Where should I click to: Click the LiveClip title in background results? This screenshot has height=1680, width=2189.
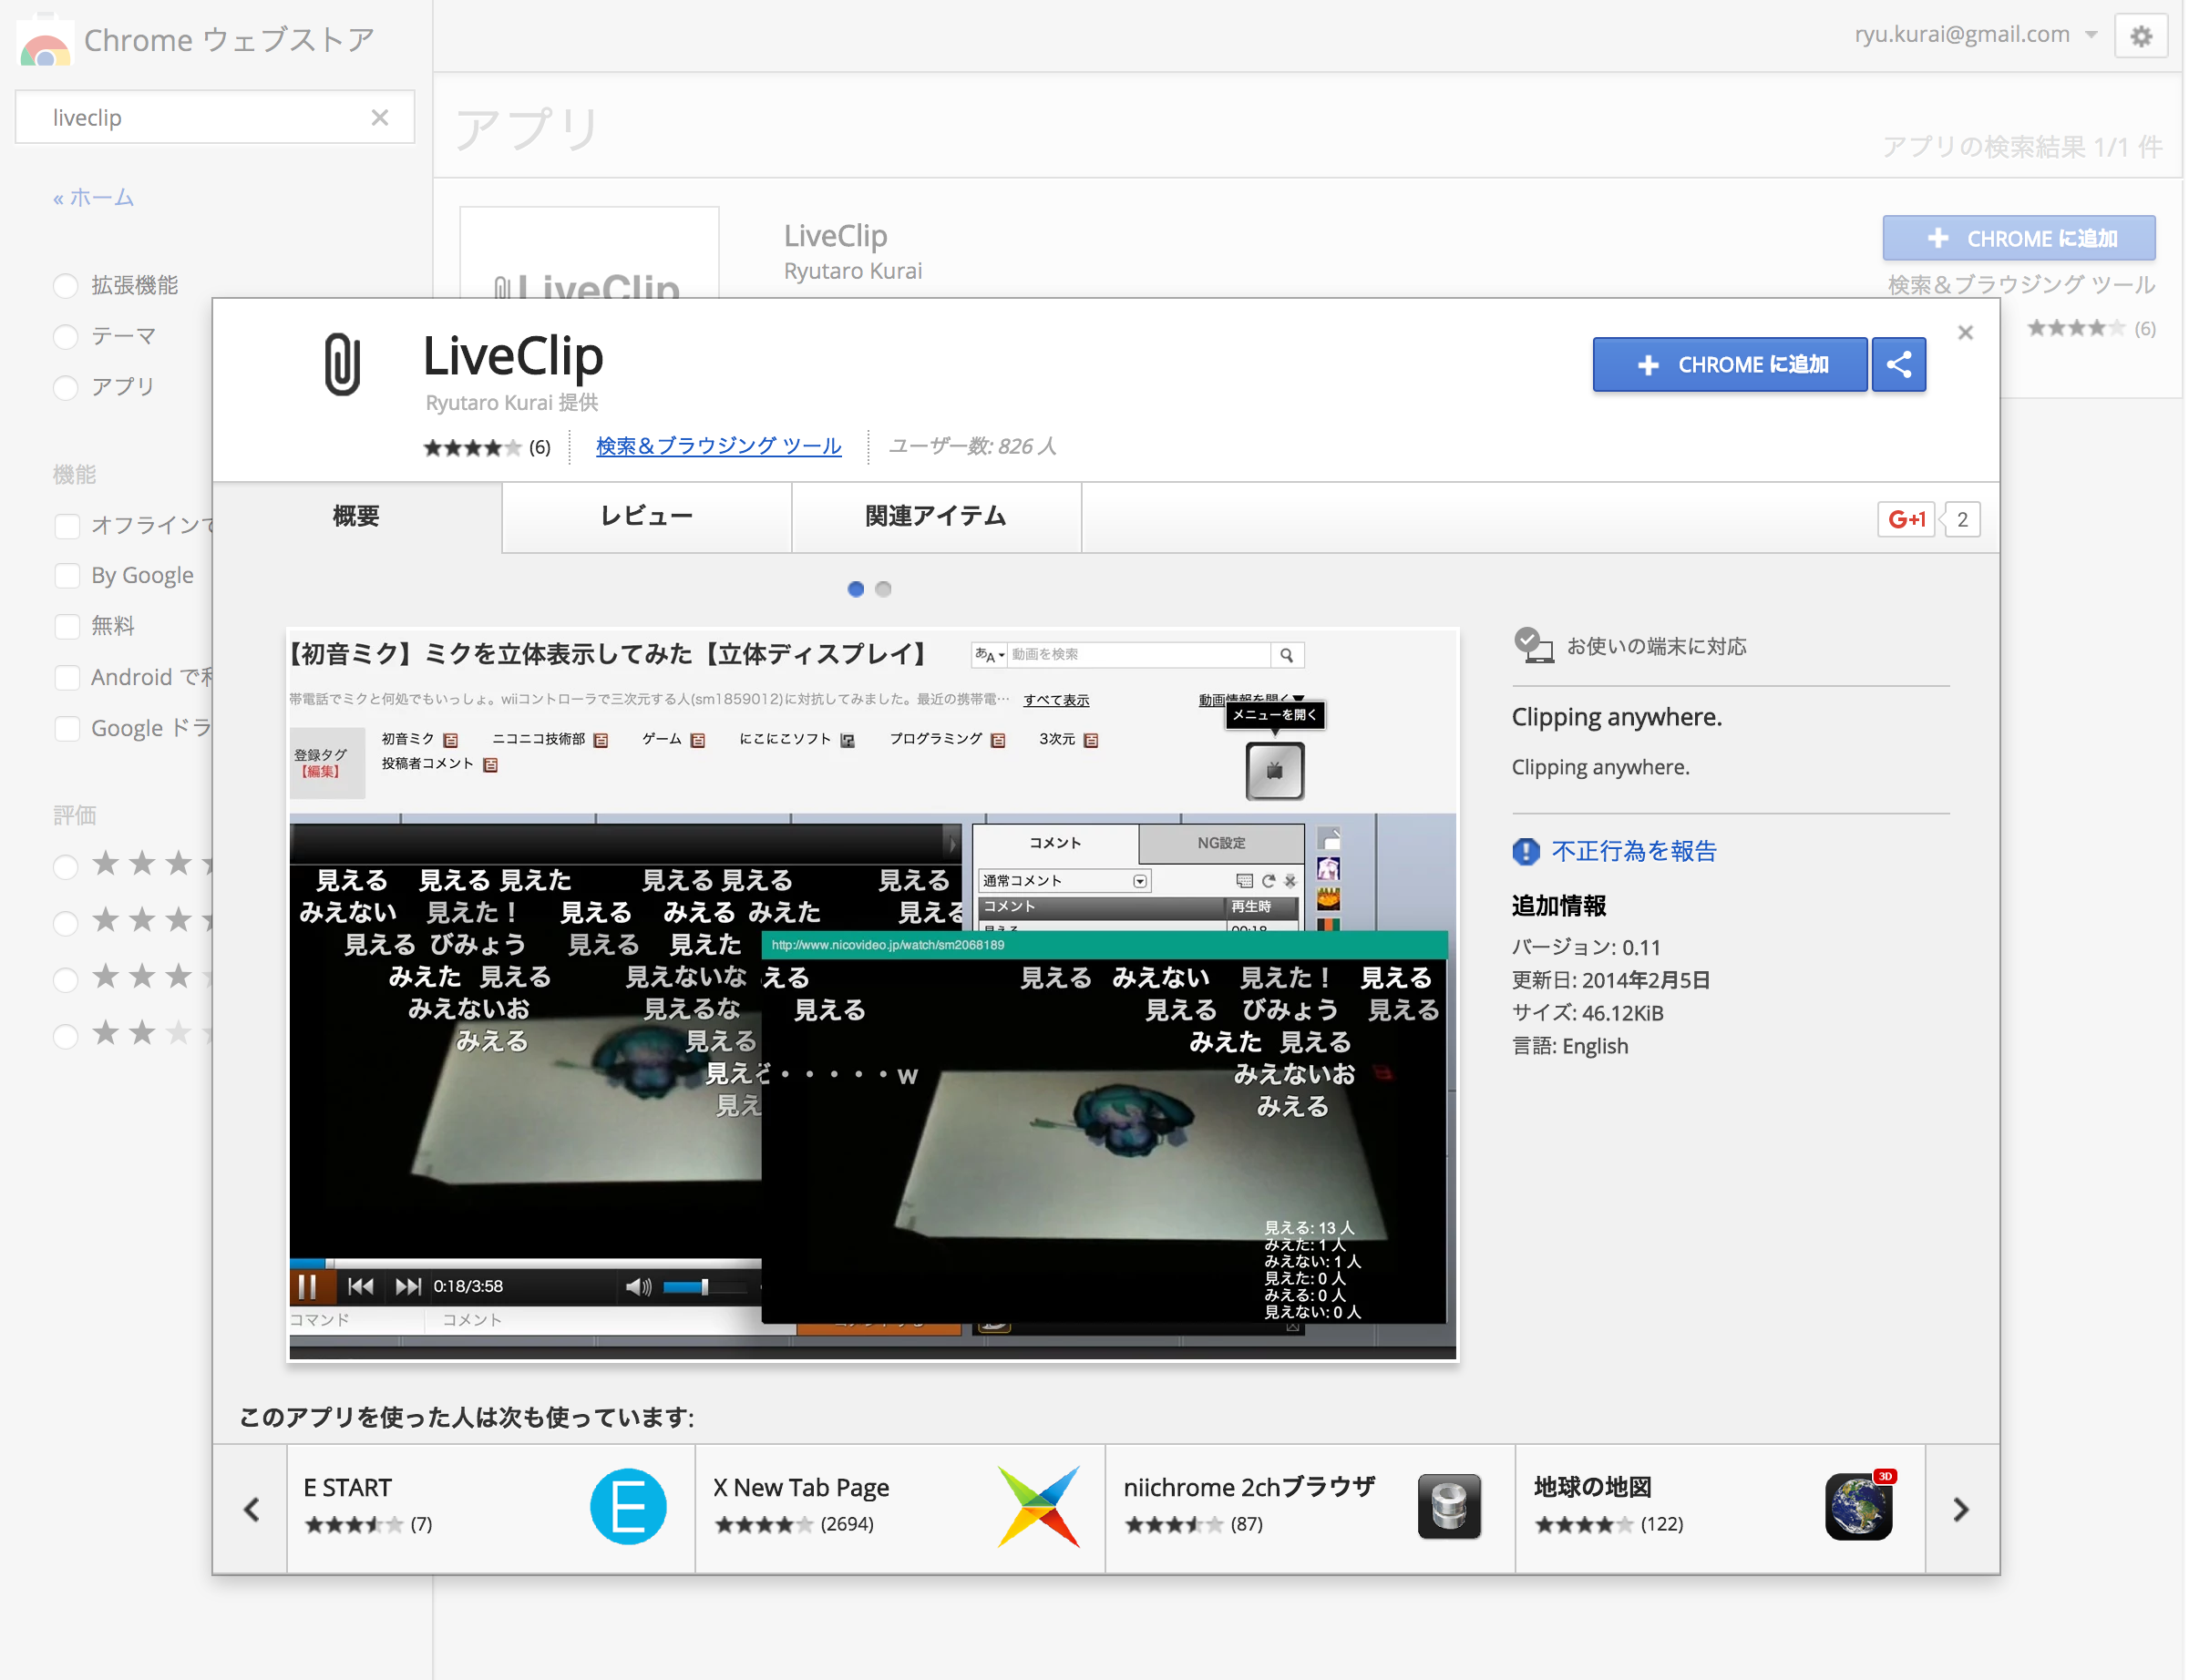click(x=837, y=237)
